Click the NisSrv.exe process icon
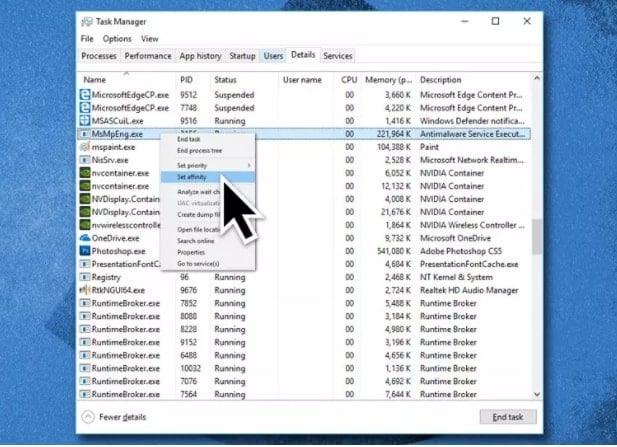This screenshot has width=617, height=447. click(x=85, y=160)
